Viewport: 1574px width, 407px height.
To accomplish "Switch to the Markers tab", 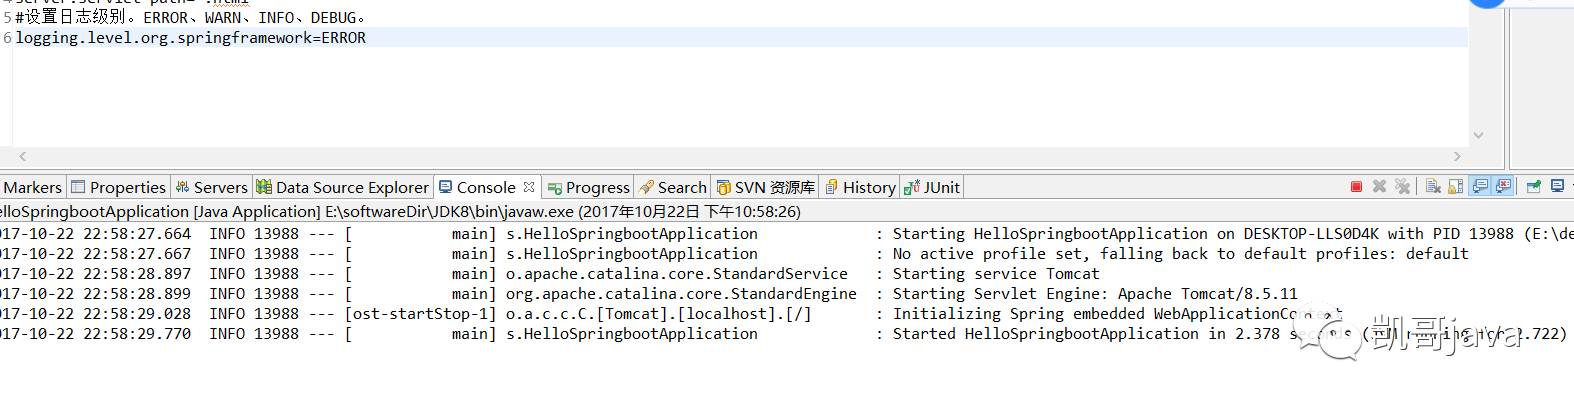I will tap(31, 187).
